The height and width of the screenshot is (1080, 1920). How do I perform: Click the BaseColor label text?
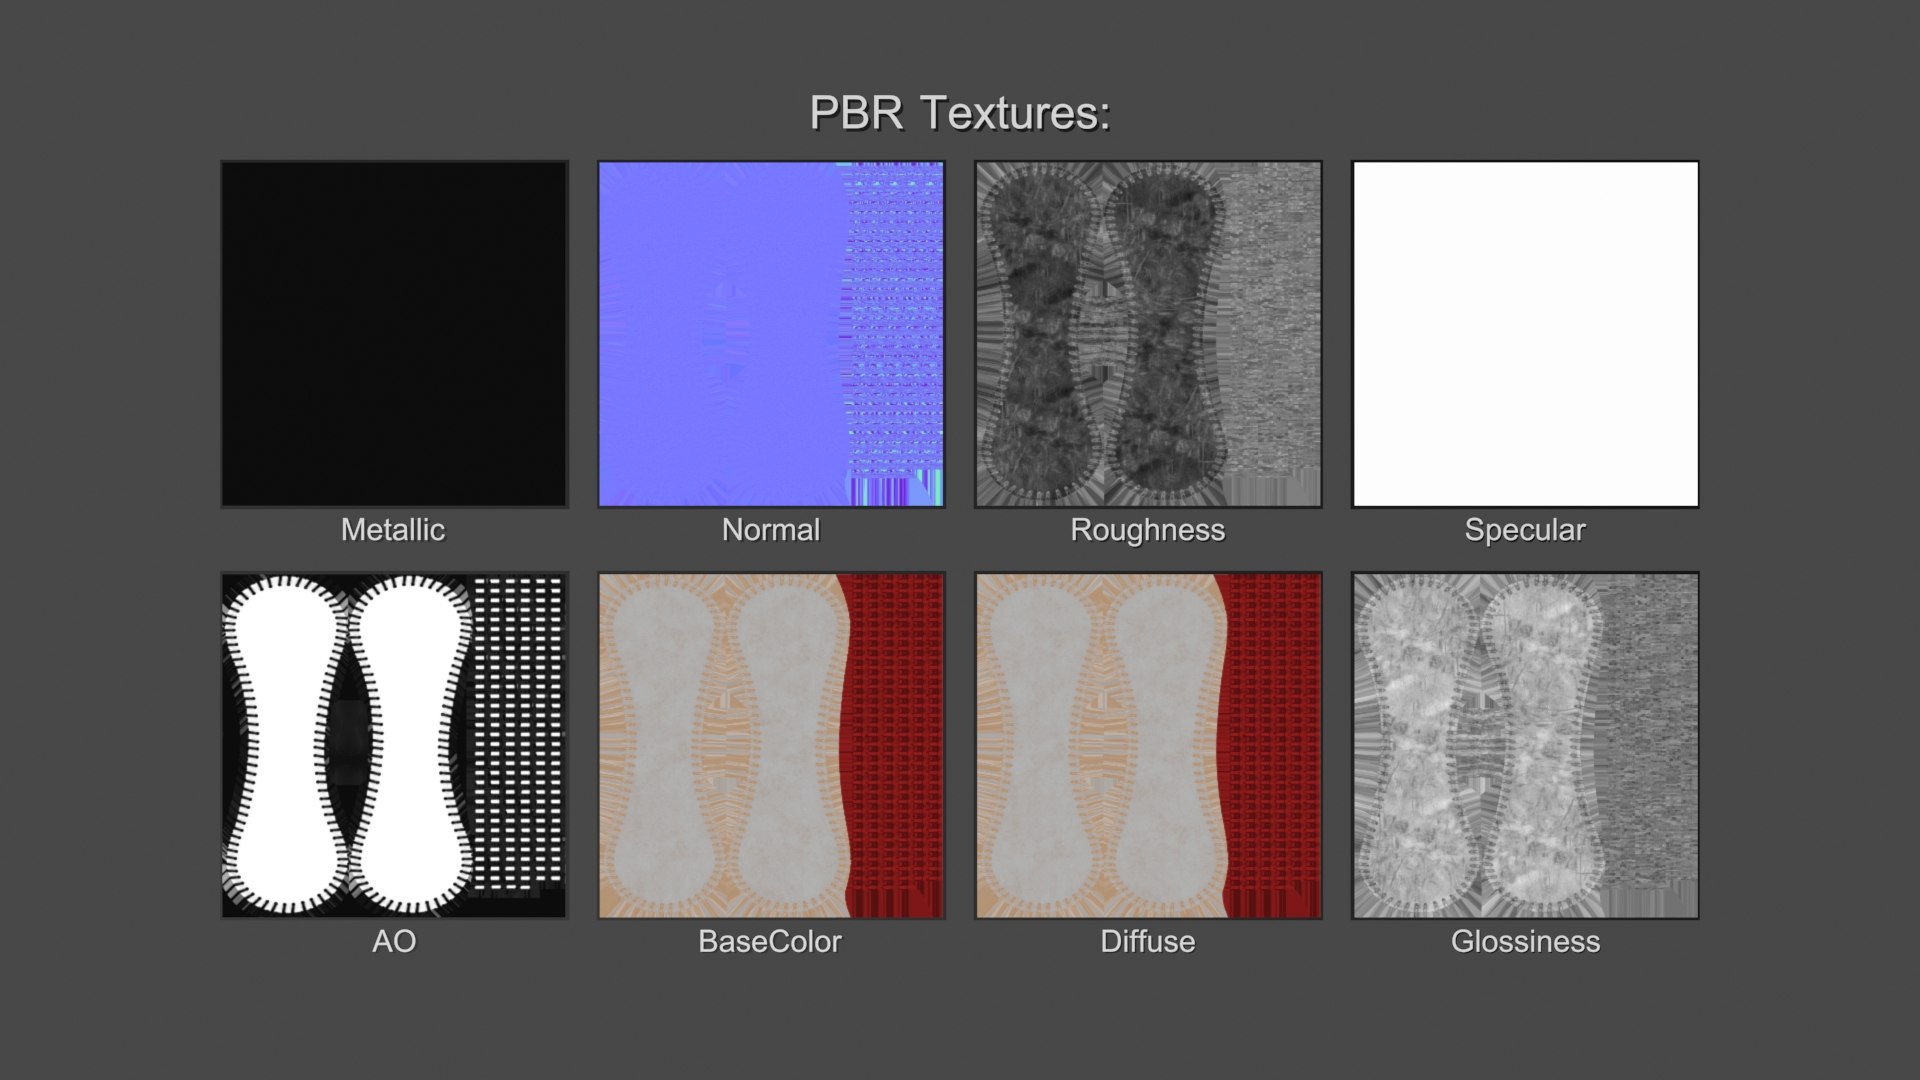[x=770, y=942]
